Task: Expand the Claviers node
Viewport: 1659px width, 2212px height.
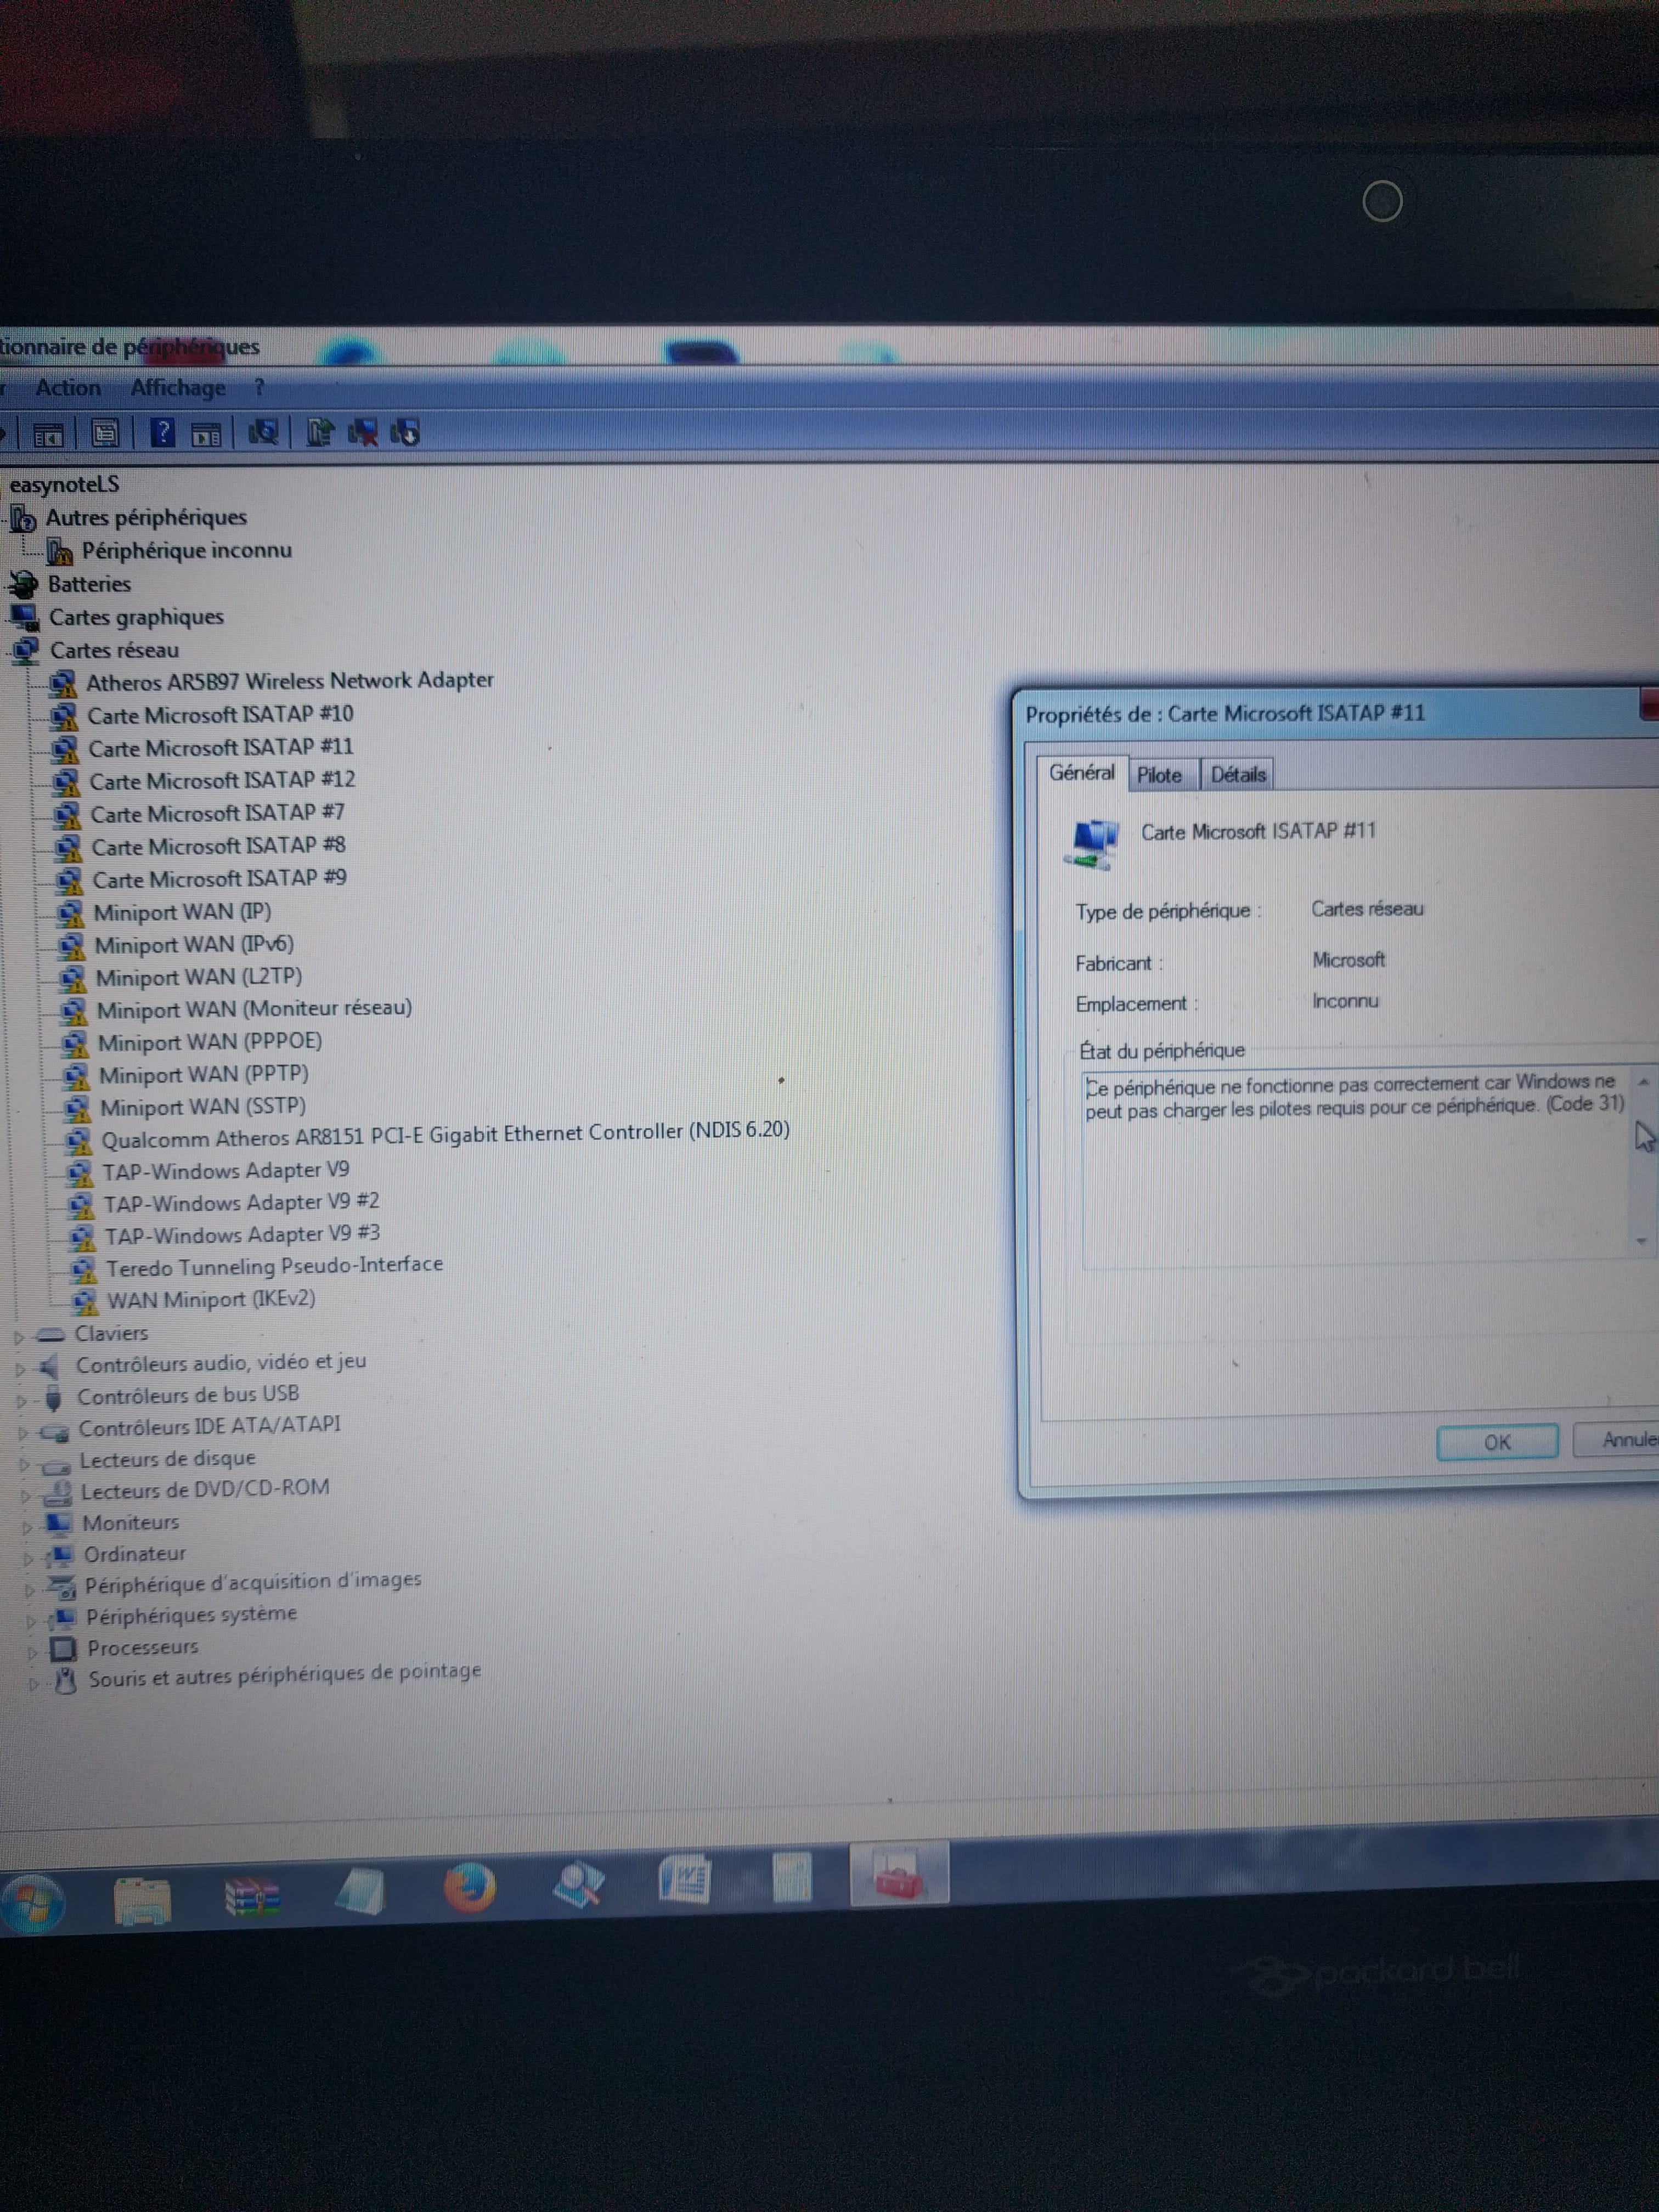Action: [x=18, y=1337]
